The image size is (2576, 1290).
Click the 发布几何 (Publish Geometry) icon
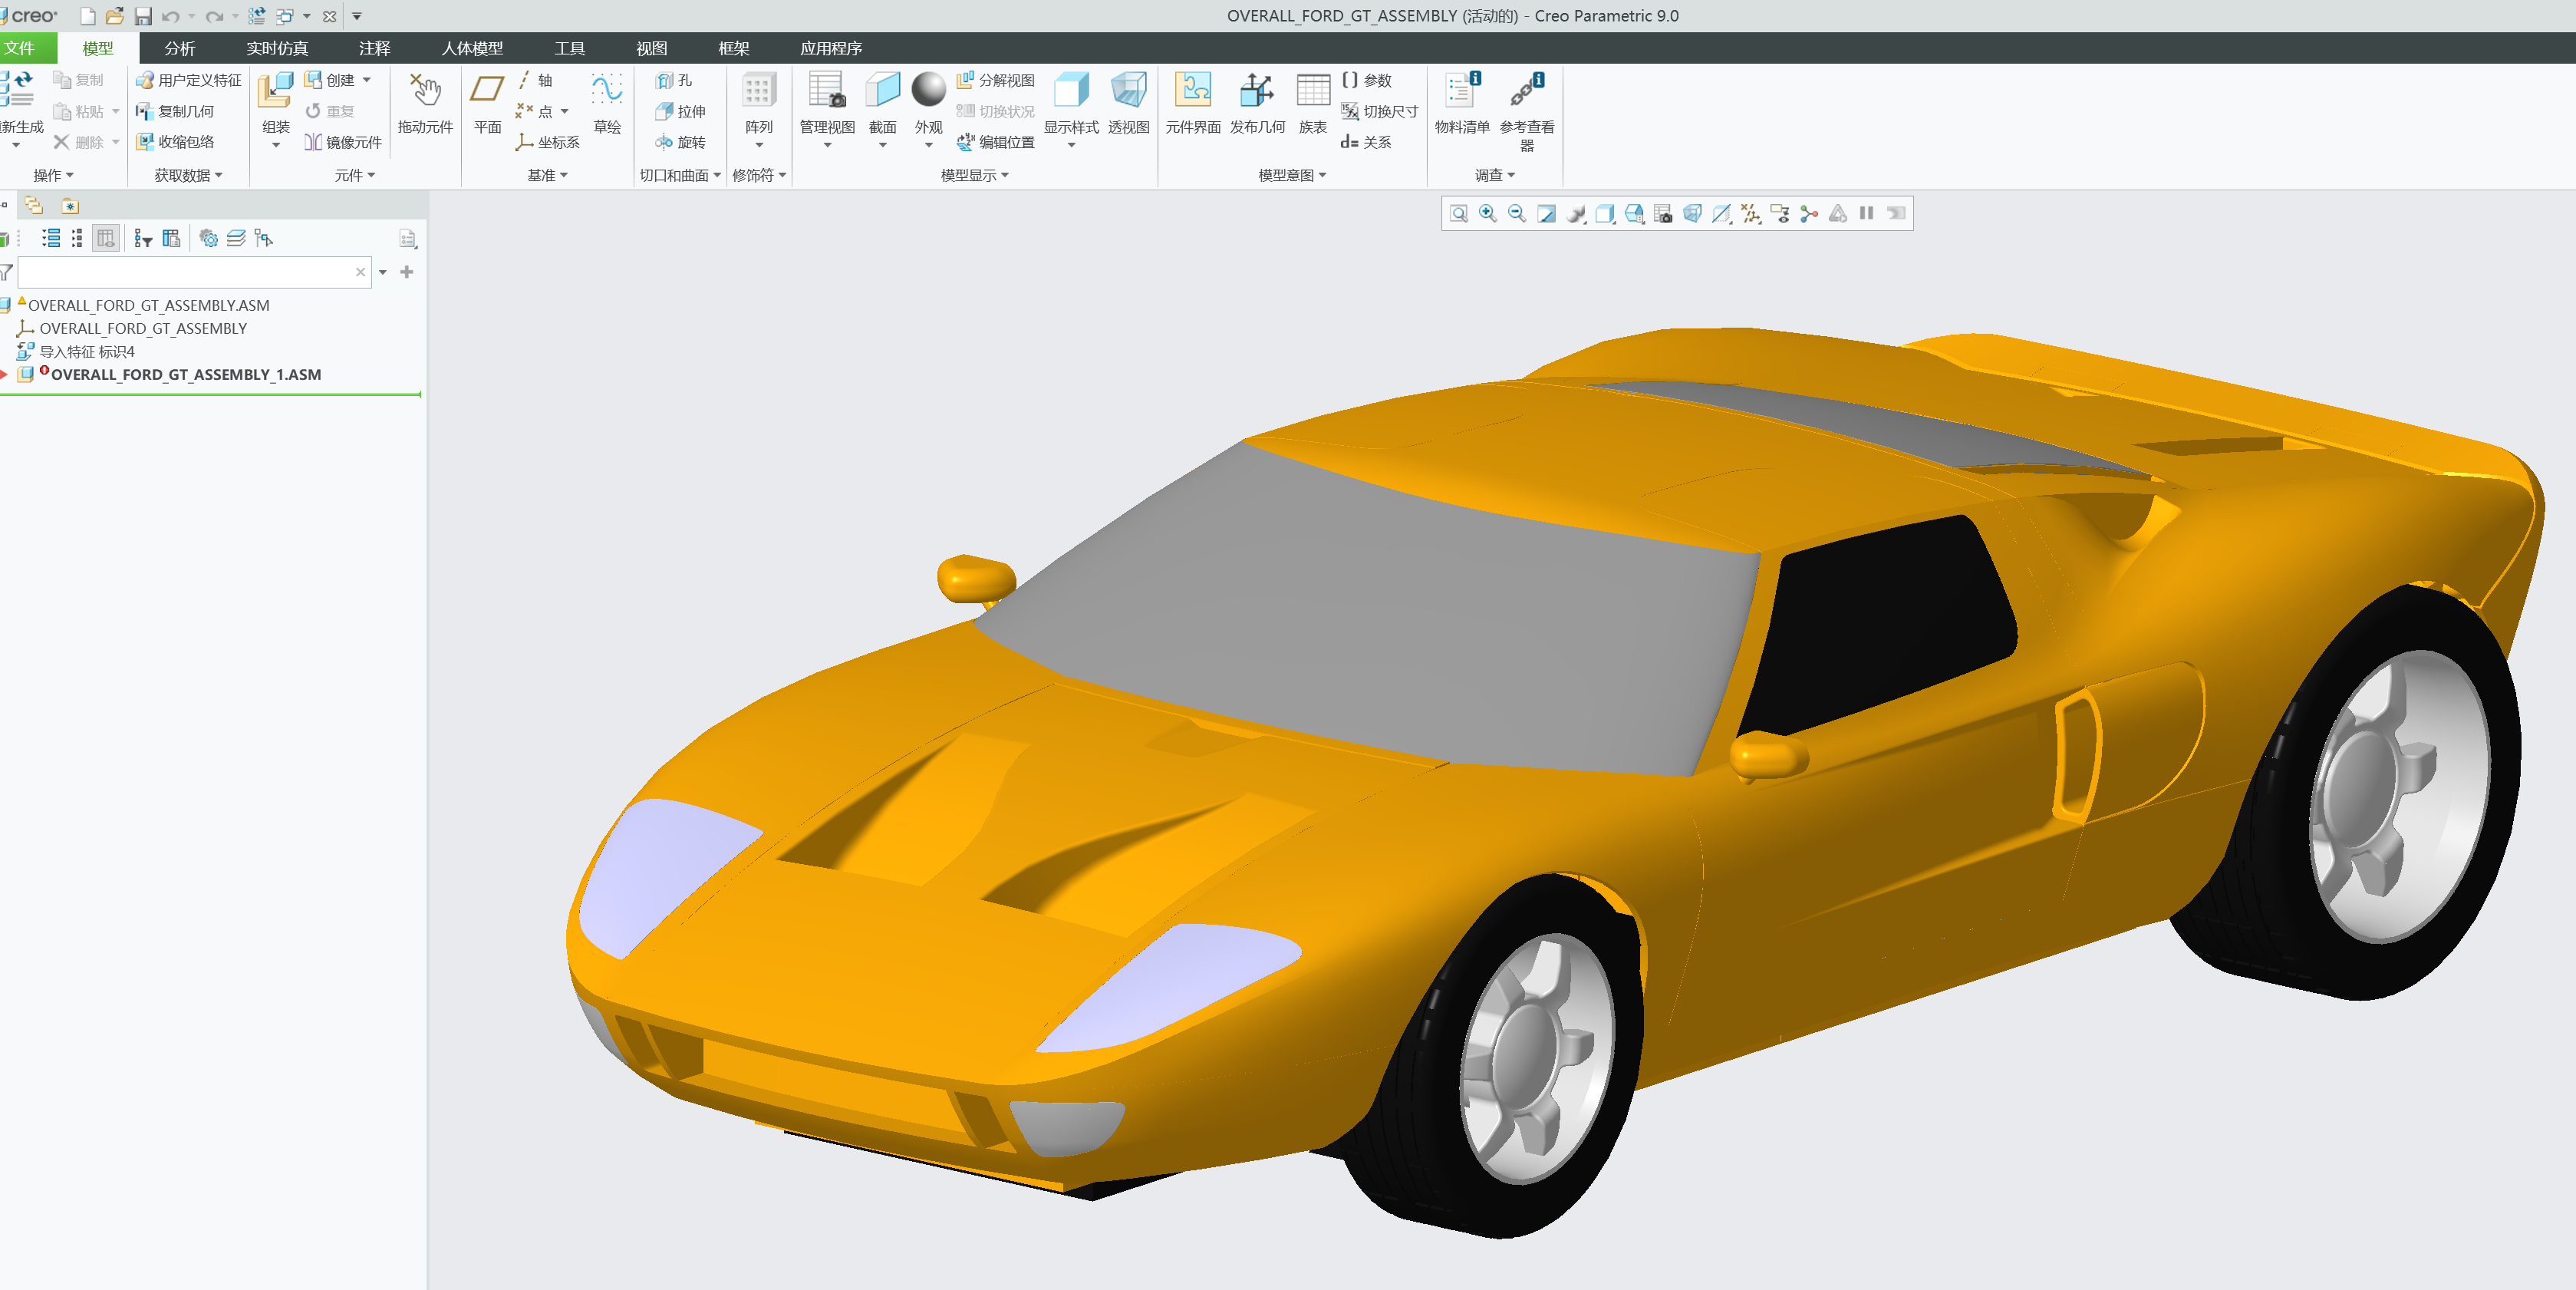click(x=1257, y=90)
